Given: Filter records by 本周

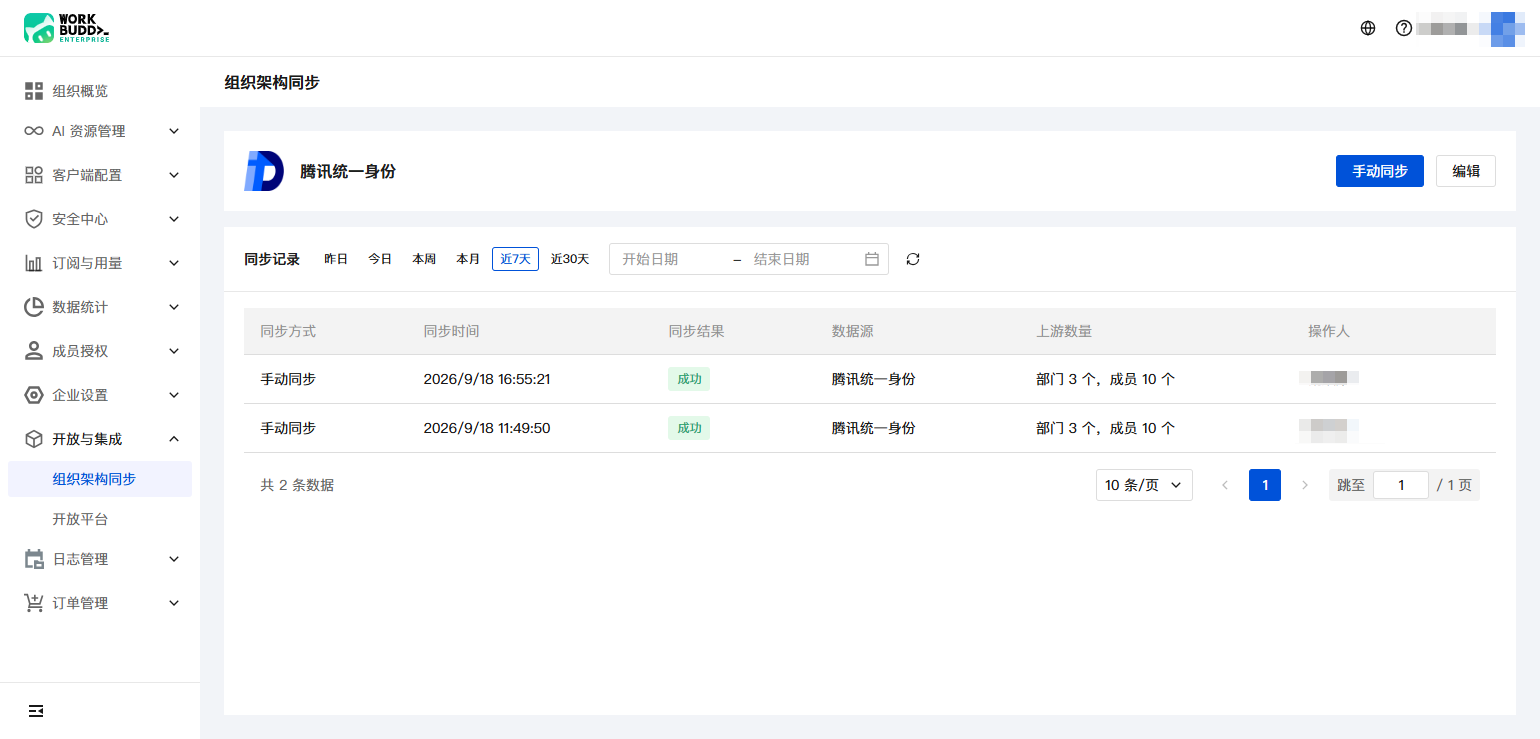Looking at the screenshot, I should (424, 259).
